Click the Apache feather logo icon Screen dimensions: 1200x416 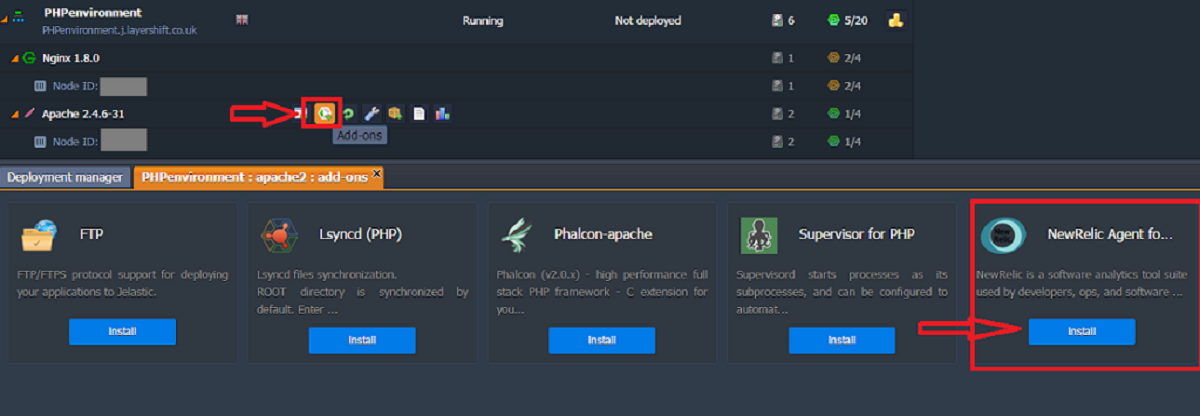(29, 114)
